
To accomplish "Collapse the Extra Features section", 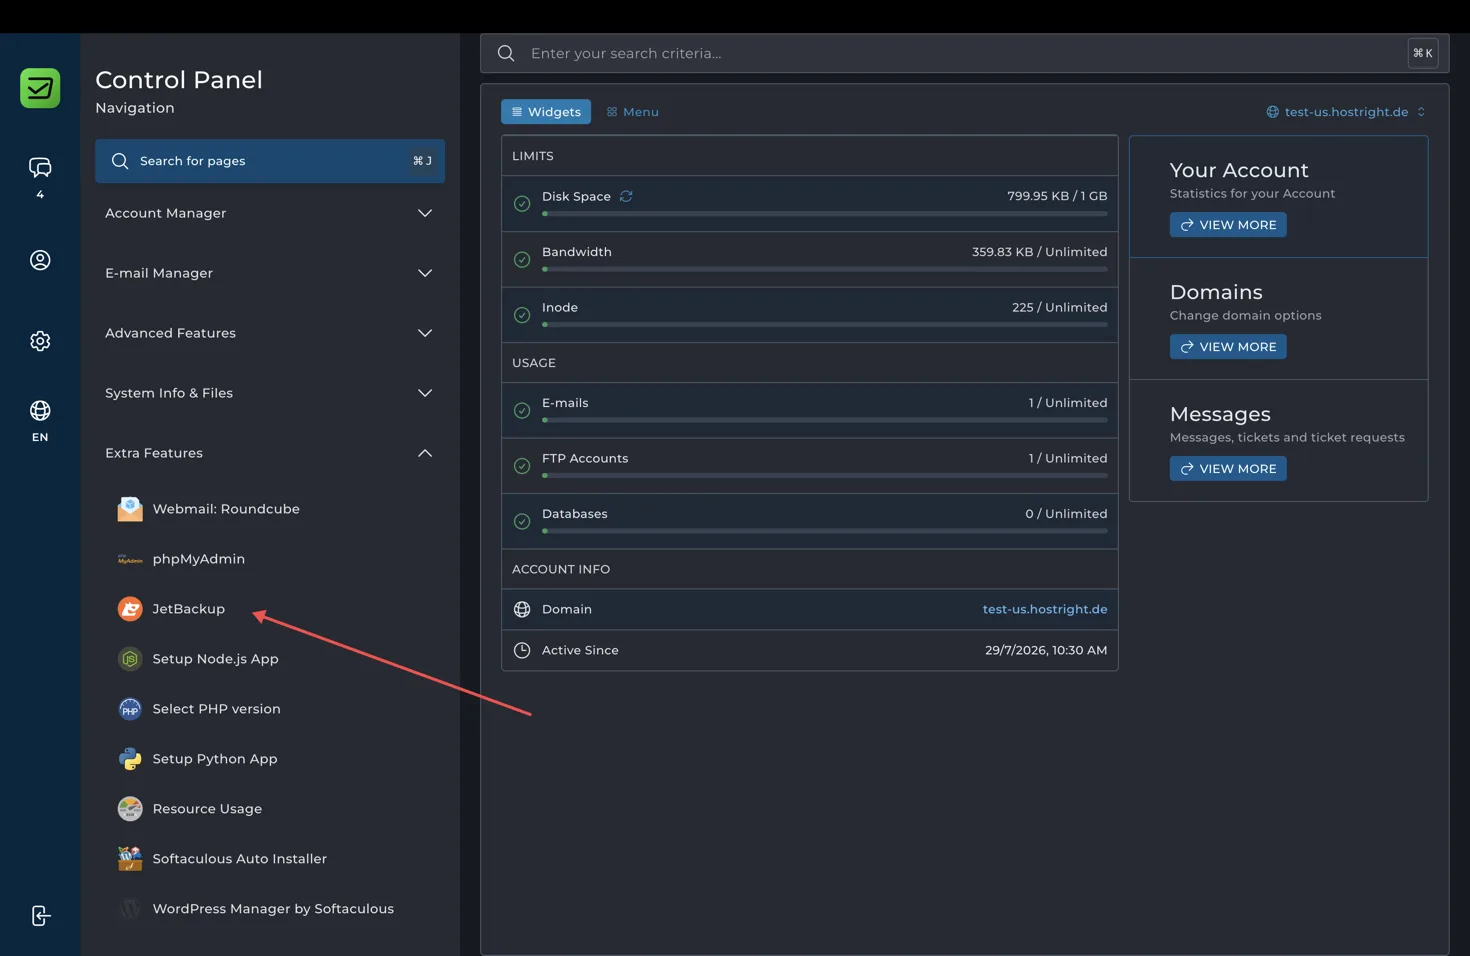I will coord(269,453).
